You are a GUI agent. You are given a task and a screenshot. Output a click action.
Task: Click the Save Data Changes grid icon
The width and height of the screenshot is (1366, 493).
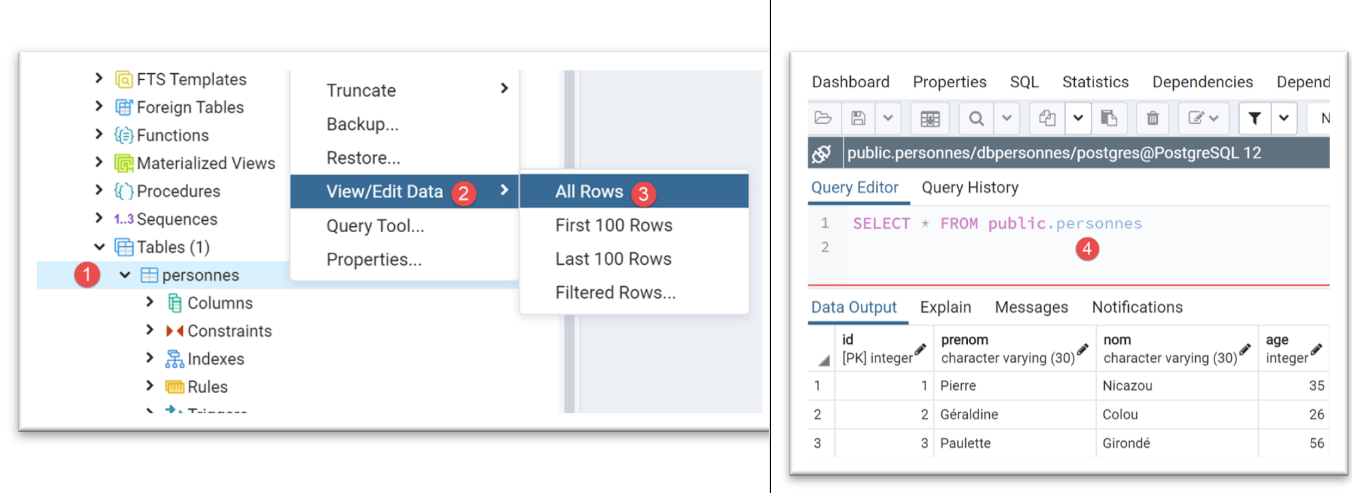(930, 118)
